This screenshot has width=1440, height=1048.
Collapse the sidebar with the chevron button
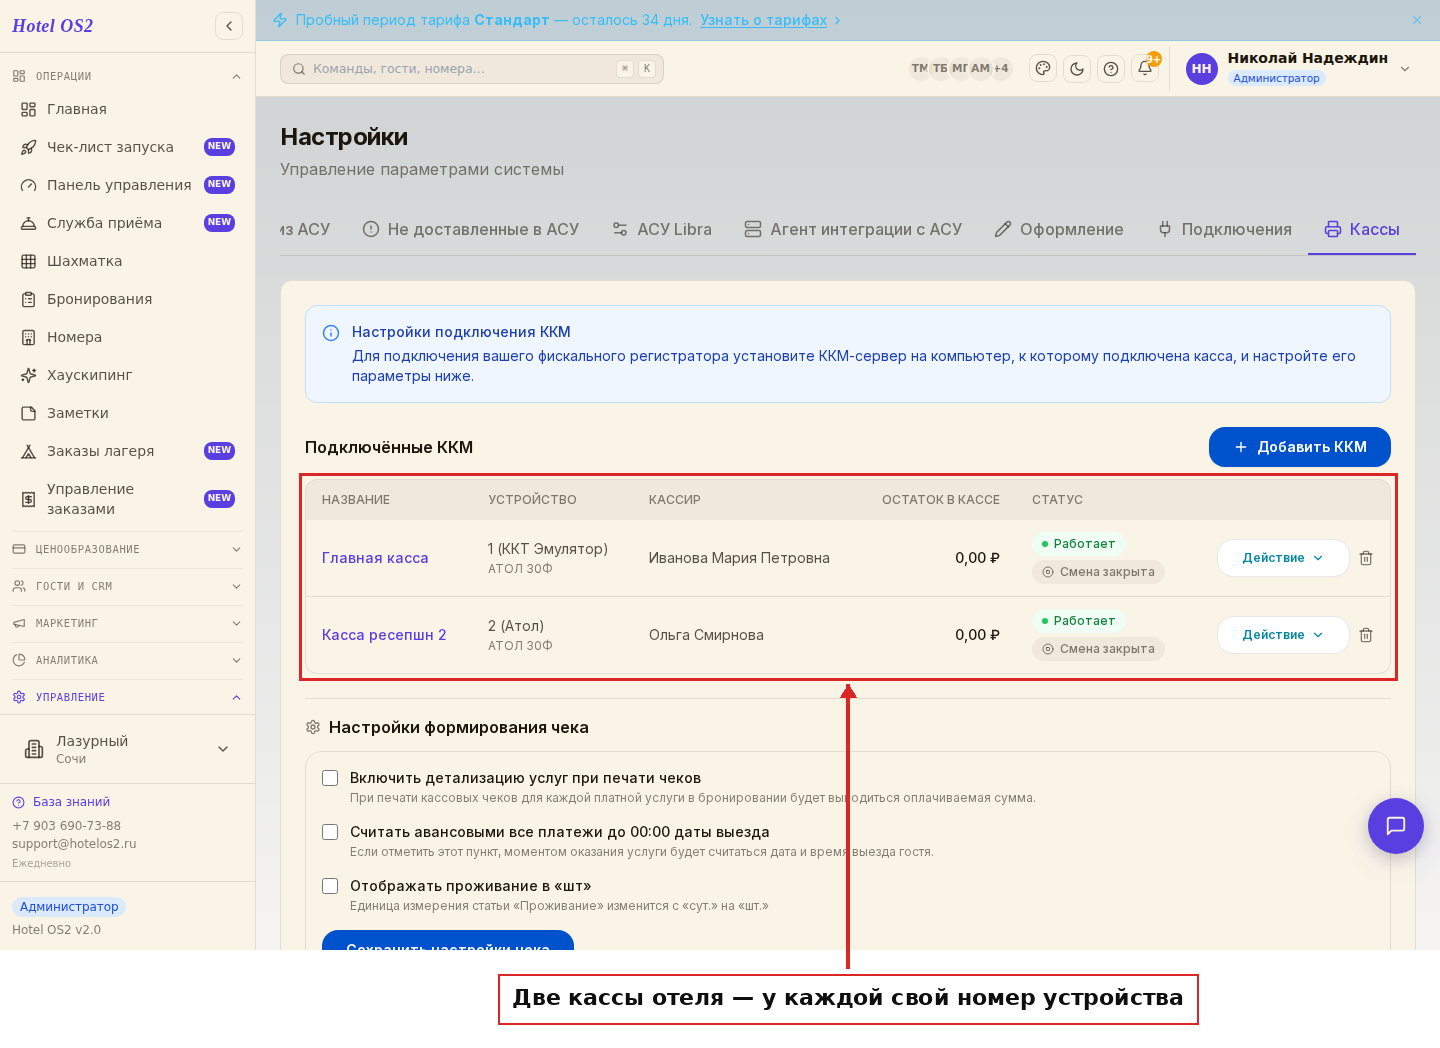click(229, 26)
